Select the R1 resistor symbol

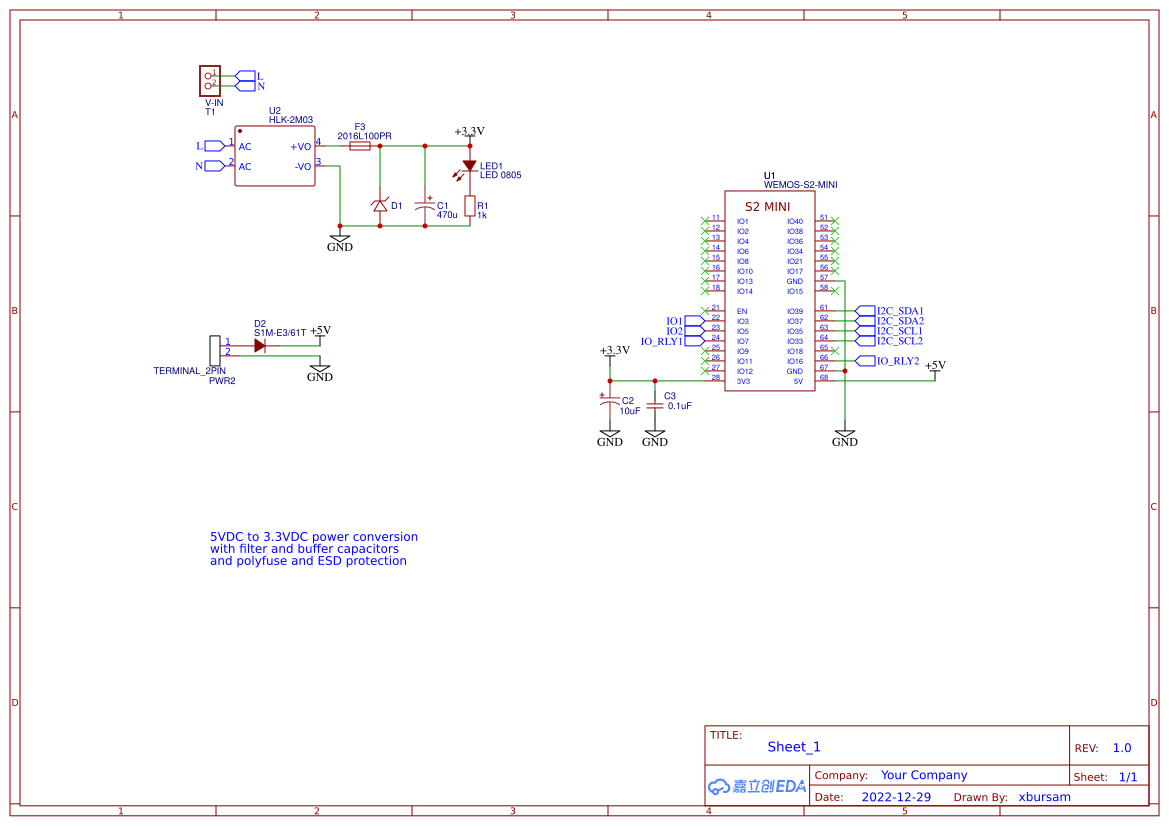tap(470, 206)
